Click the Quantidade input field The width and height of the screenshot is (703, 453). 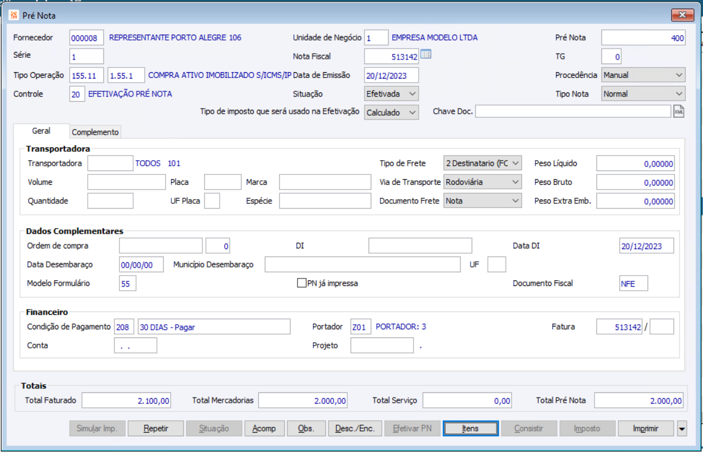pos(110,201)
